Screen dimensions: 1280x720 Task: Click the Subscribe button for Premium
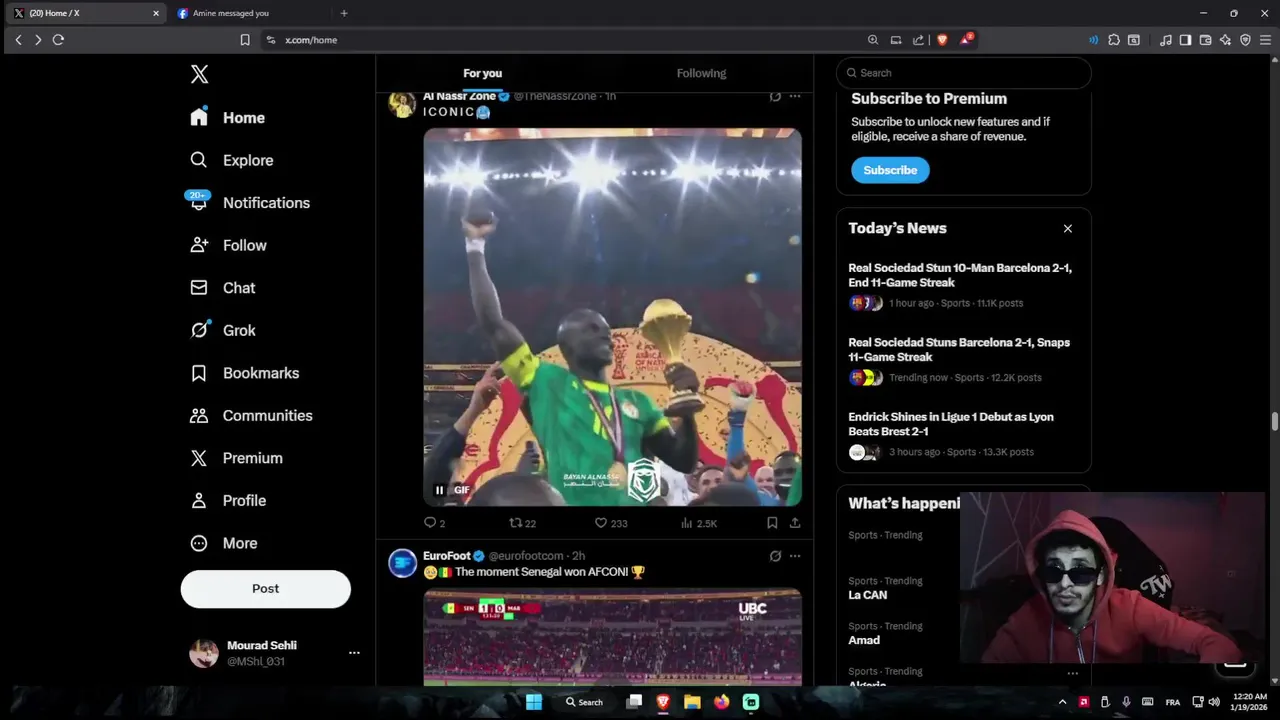pyautogui.click(x=890, y=170)
